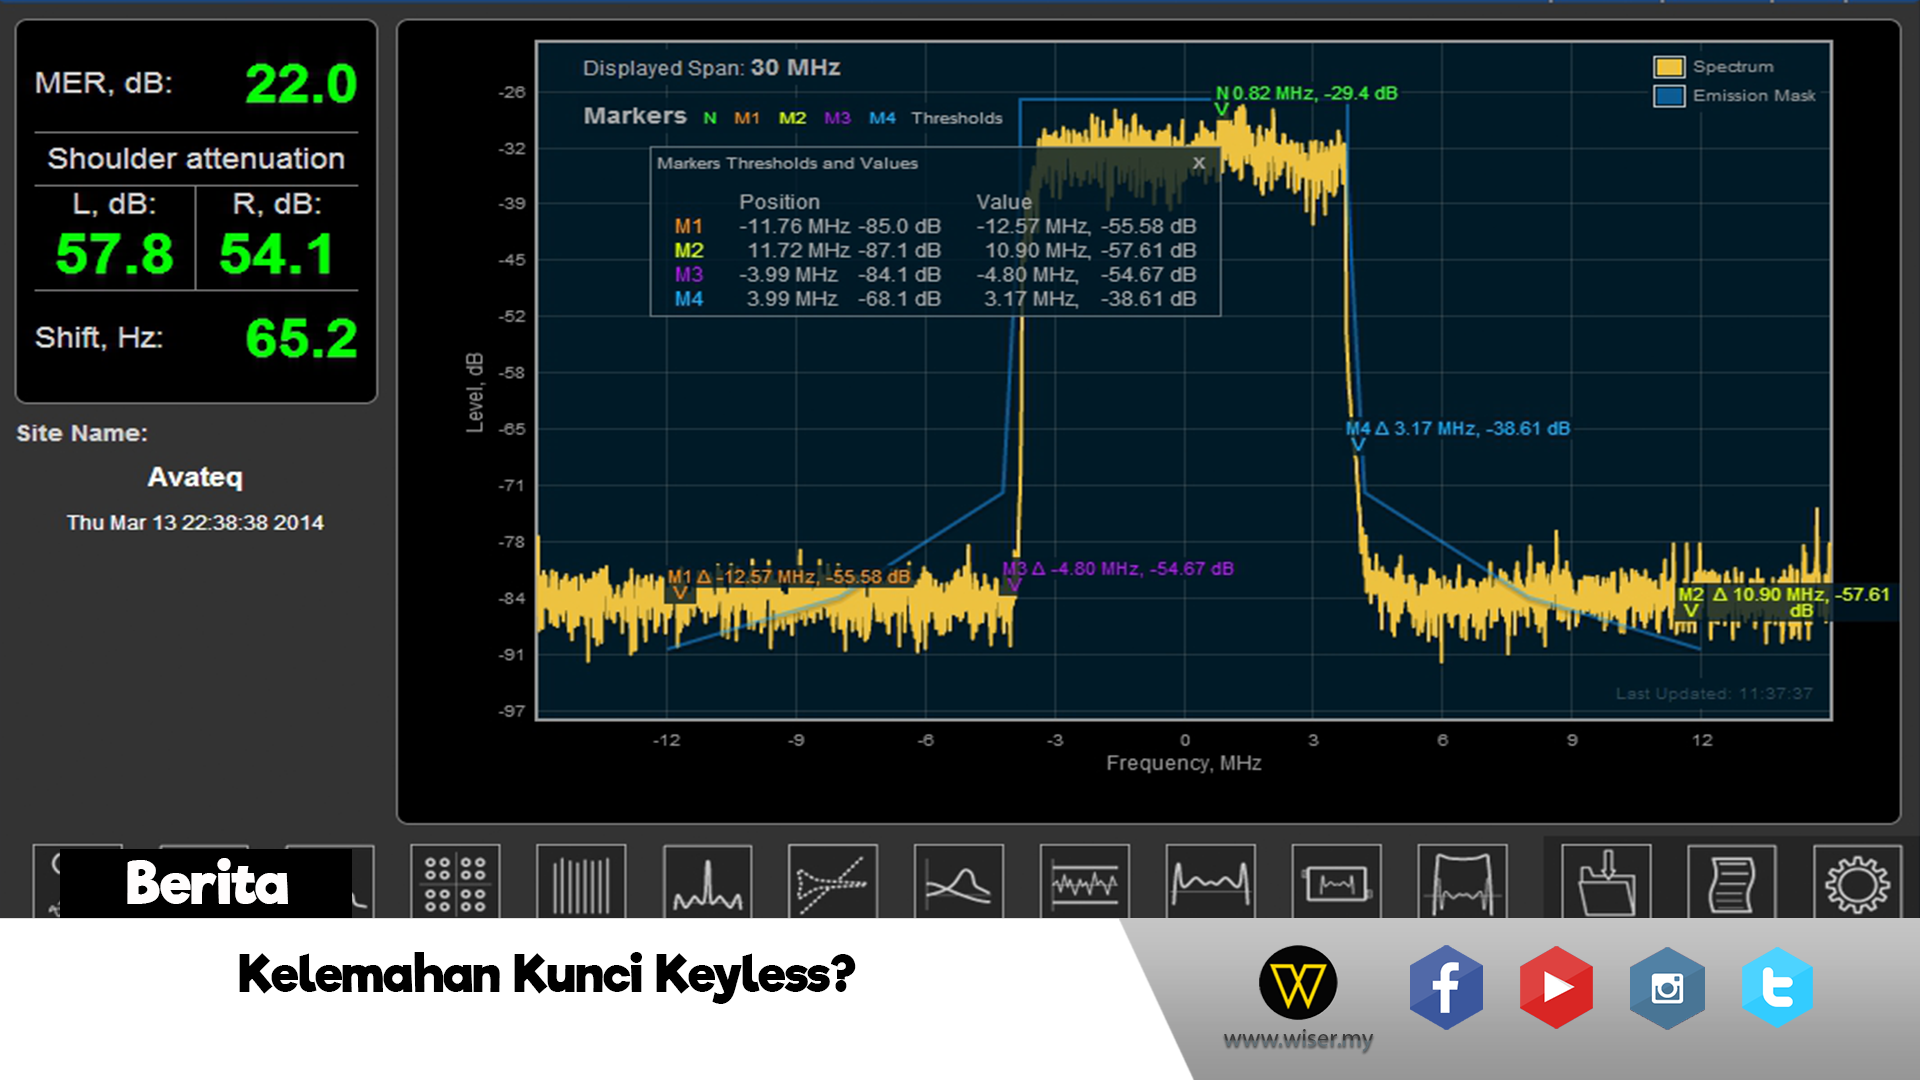Open the Twitter icon in banner
1920x1080 pixels.
(1777, 988)
